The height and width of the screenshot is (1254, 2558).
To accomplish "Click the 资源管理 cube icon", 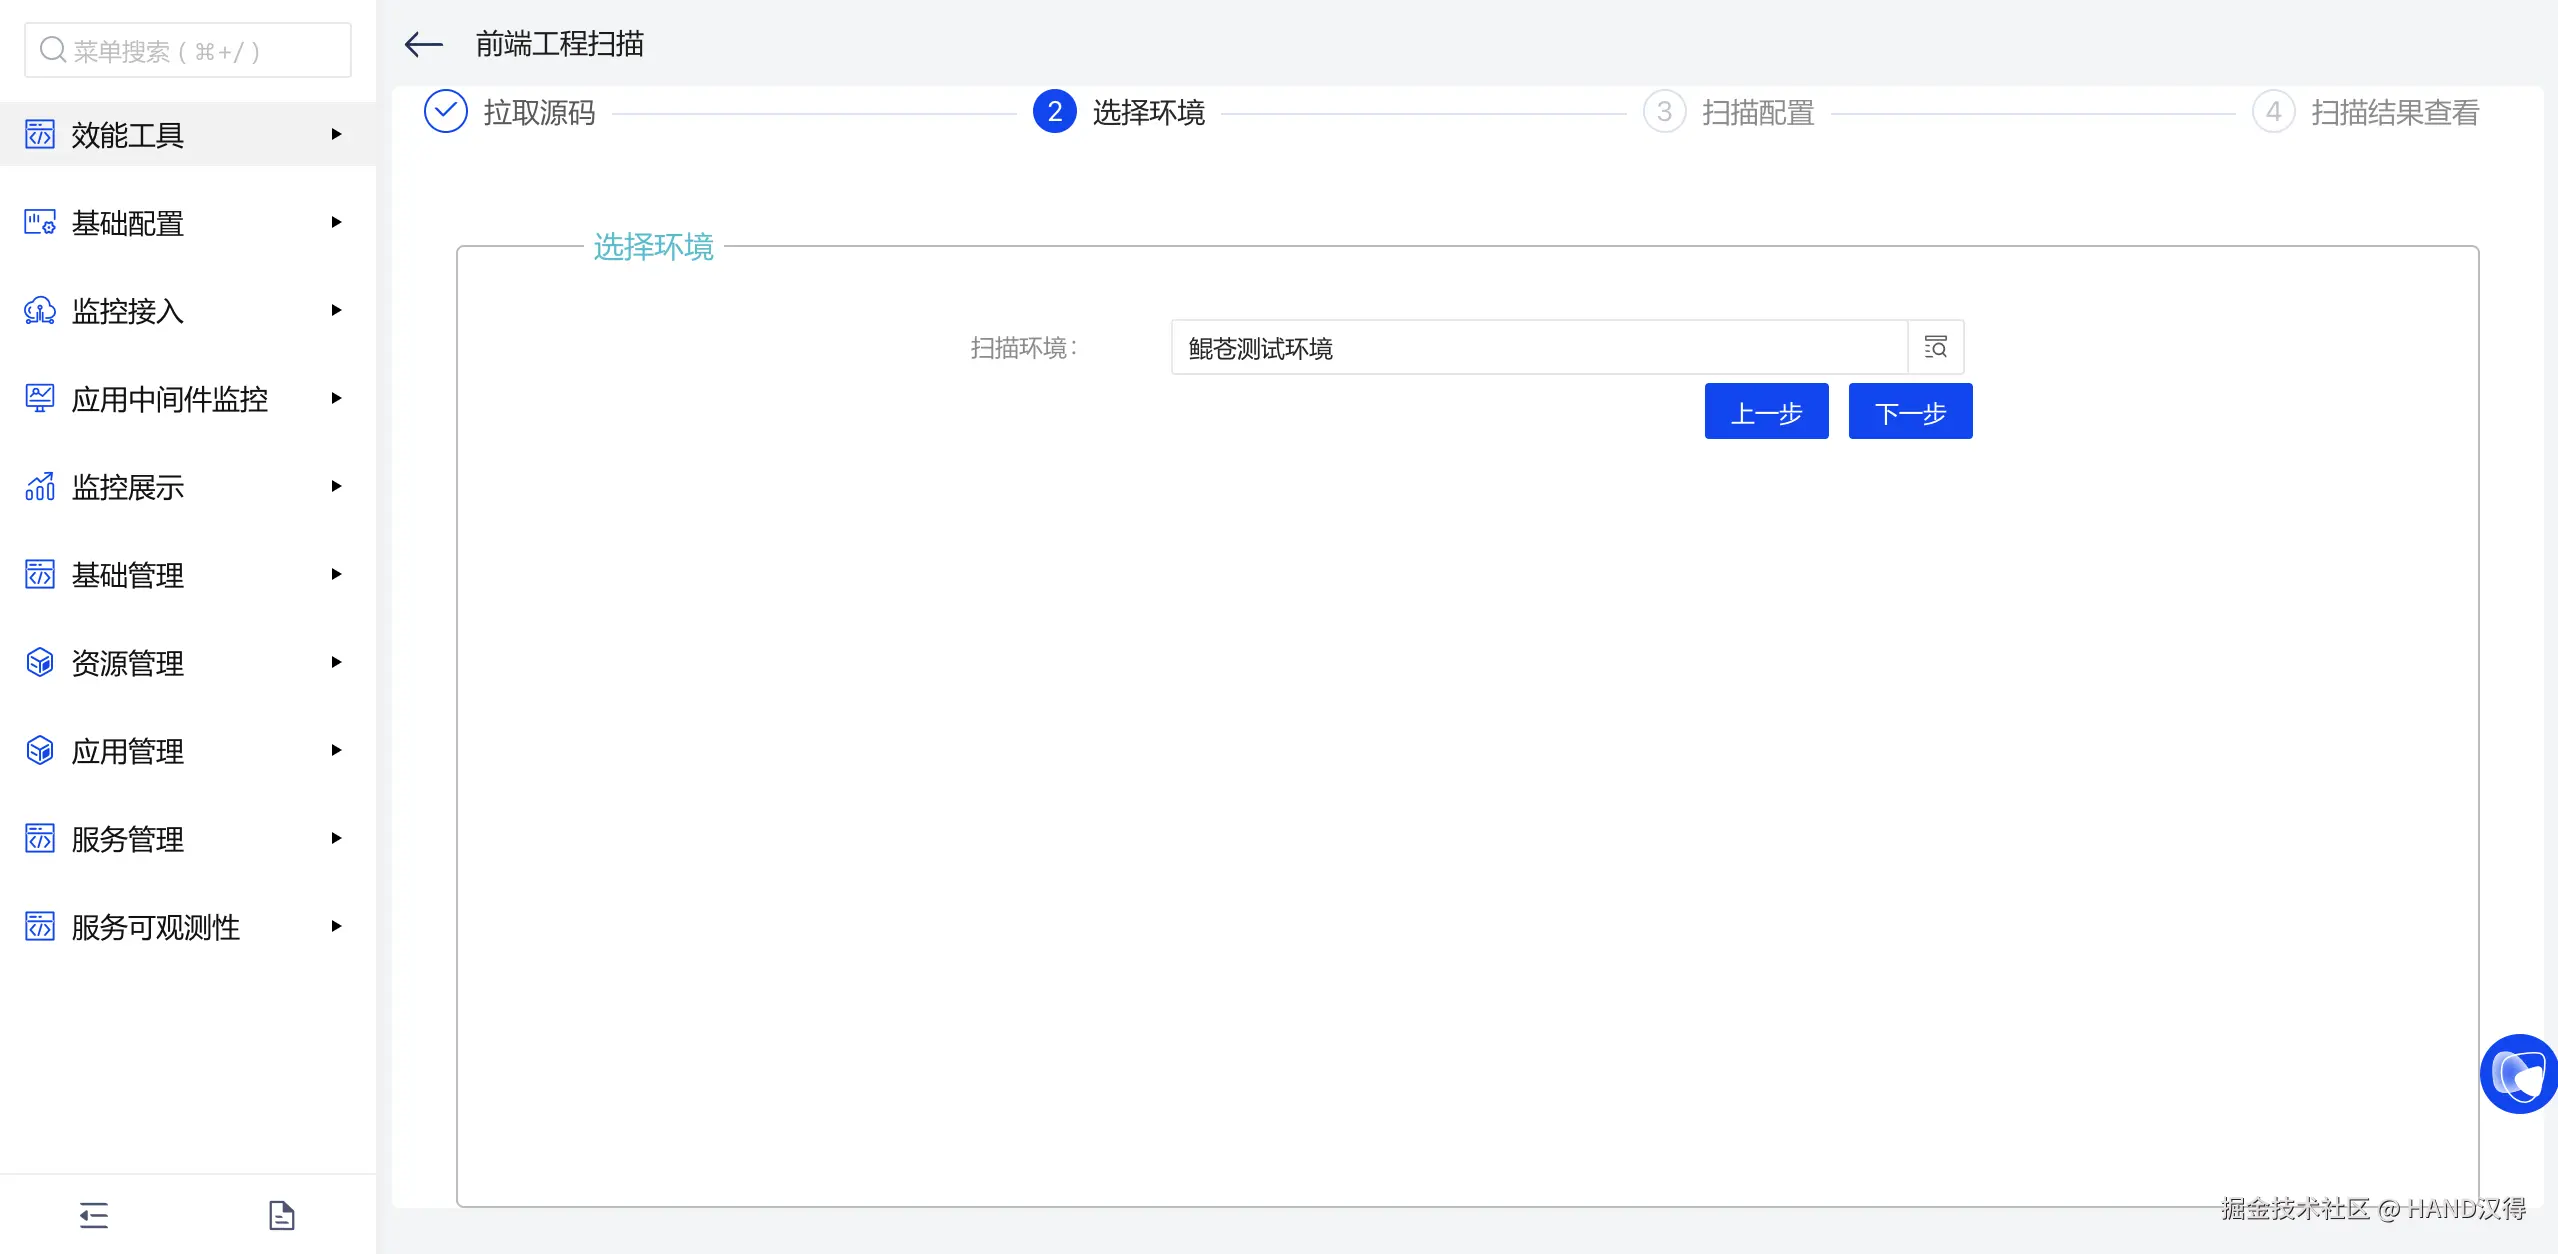I will click(40, 662).
